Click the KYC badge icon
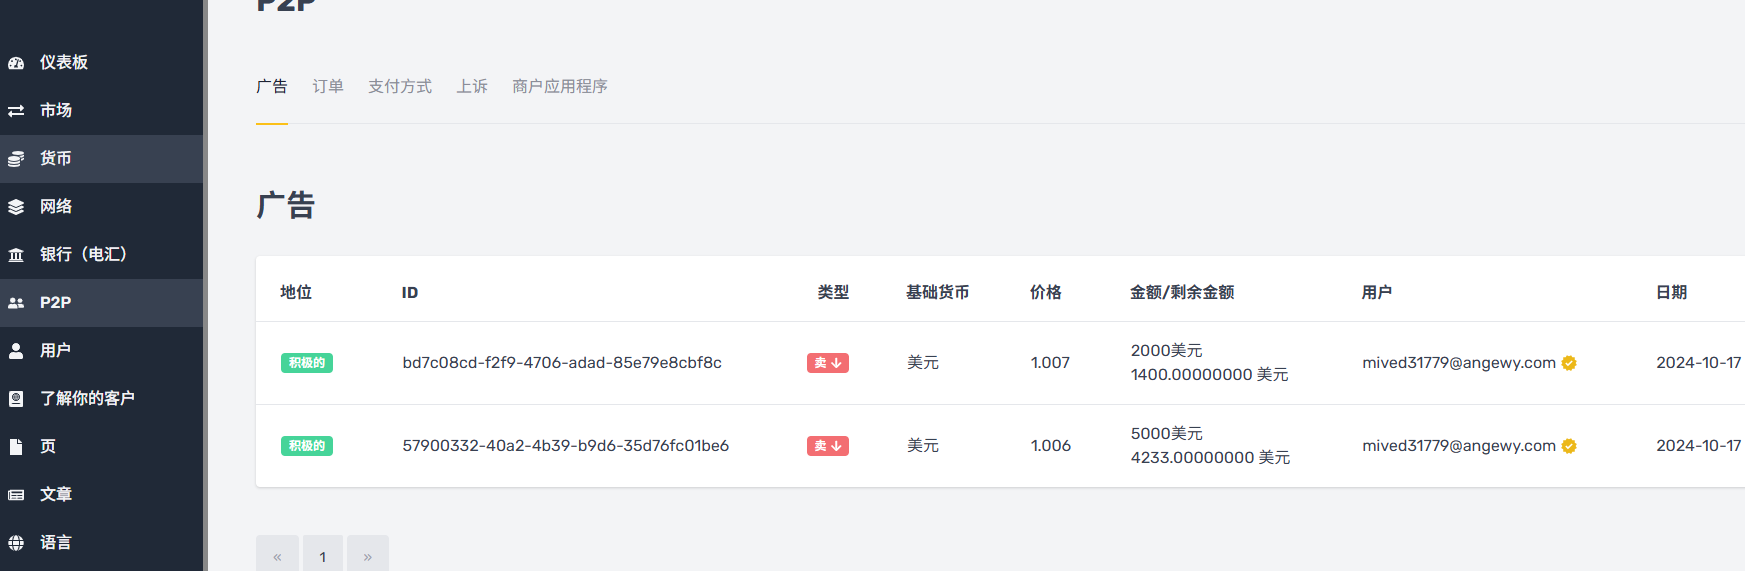Viewport: 1745px width, 571px height. 16,399
